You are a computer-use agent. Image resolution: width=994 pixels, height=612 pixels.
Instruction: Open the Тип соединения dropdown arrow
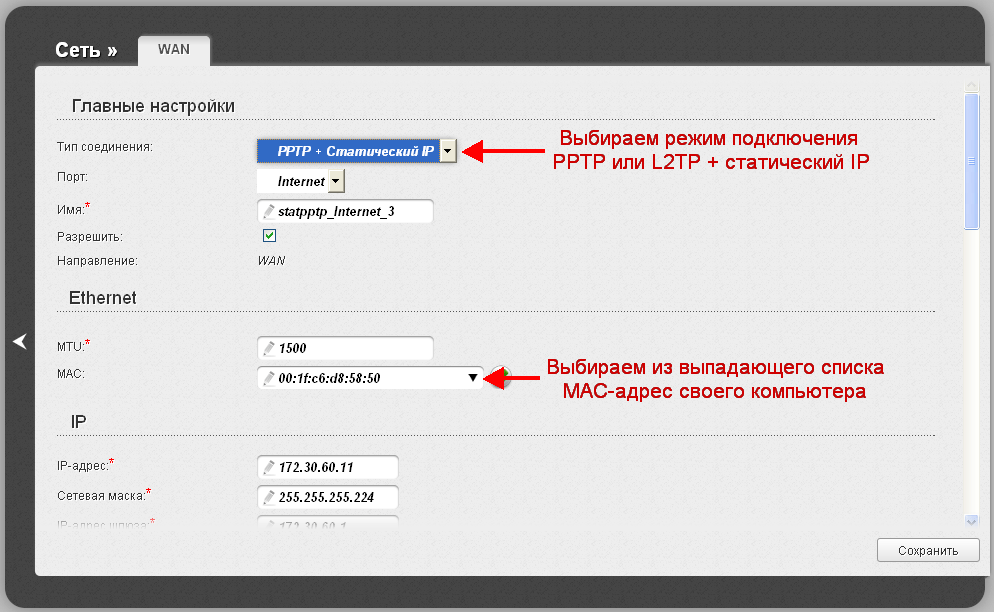[x=448, y=151]
